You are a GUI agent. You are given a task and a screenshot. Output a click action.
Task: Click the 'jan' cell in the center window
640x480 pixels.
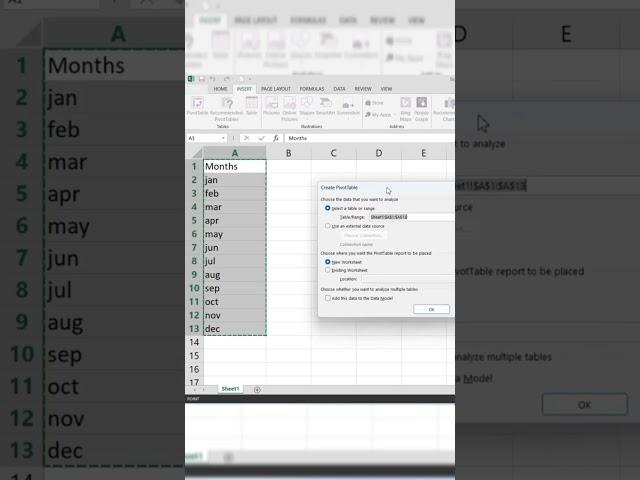click(x=235, y=180)
